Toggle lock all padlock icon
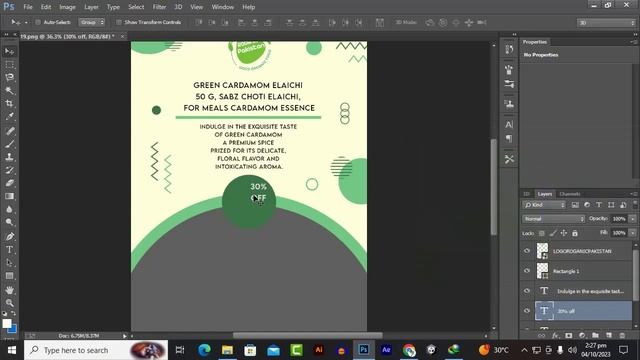The image size is (640, 360). pyautogui.click(x=575, y=233)
